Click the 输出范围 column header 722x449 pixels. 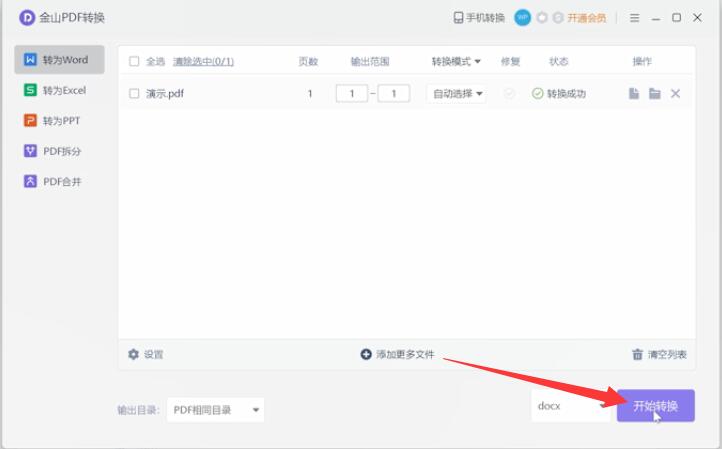point(370,61)
